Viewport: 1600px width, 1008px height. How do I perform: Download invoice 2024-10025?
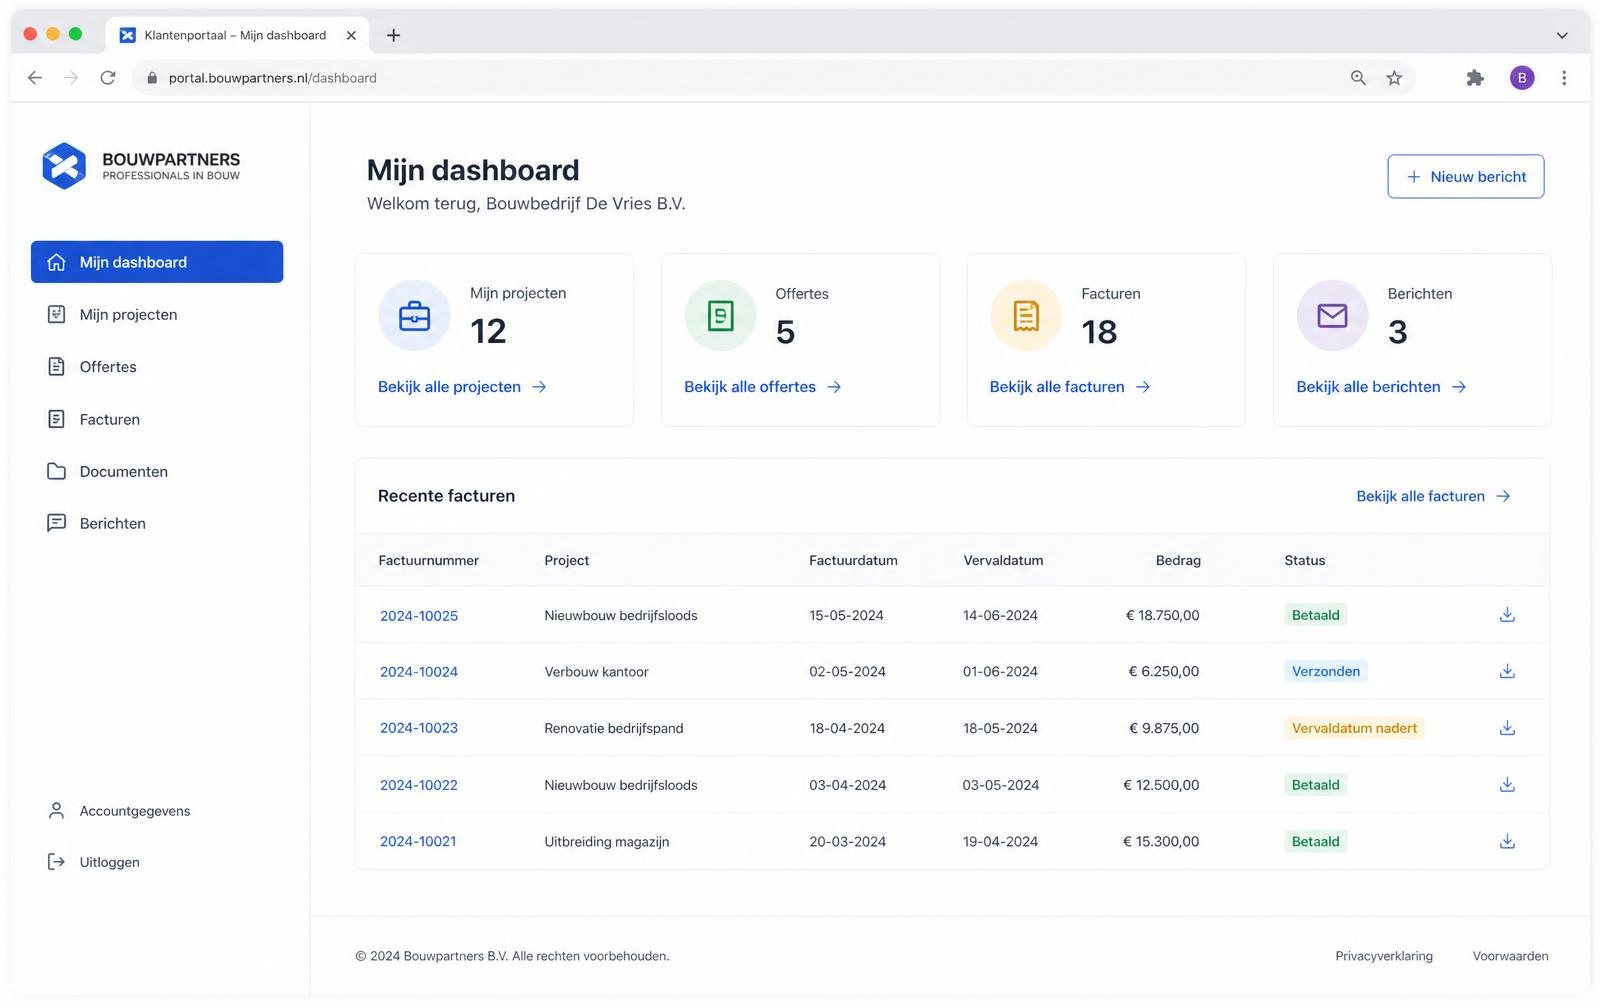click(1507, 615)
